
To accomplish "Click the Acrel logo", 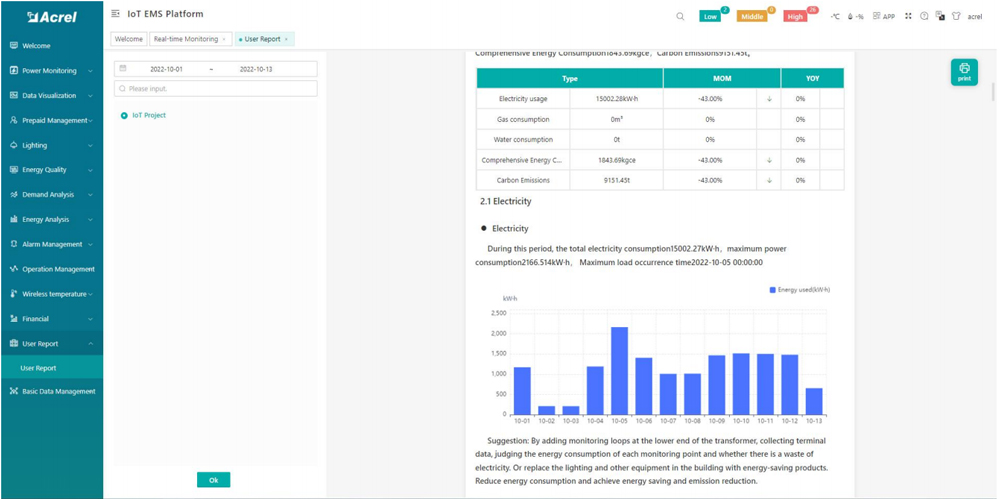I will [52, 17].
